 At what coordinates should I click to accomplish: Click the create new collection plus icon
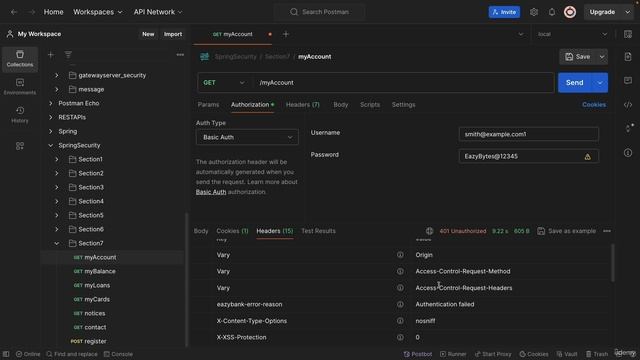click(51, 55)
